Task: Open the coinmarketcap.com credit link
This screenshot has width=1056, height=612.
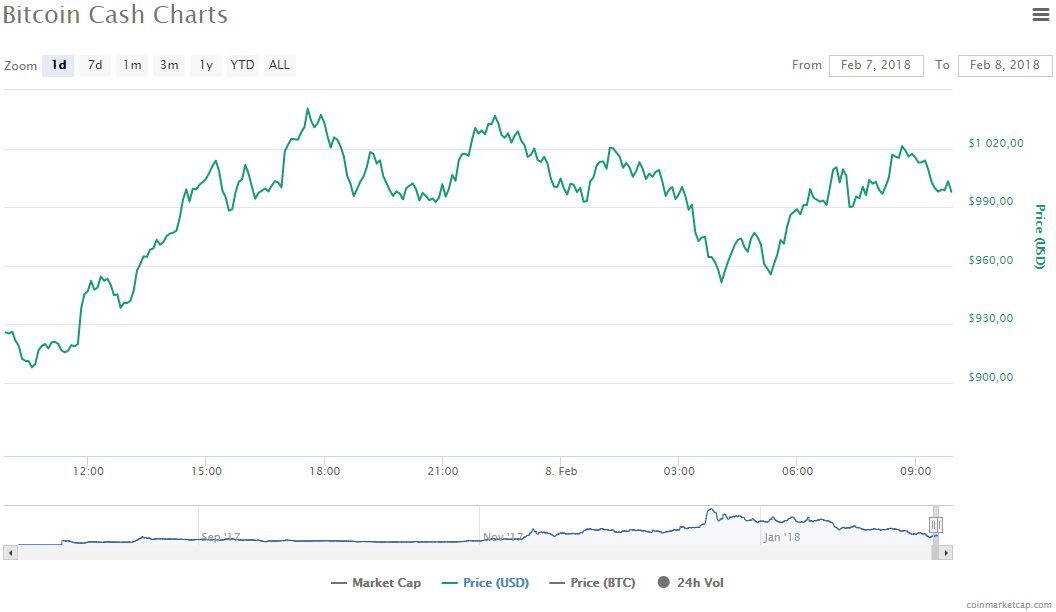Action: coord(1008,605)
